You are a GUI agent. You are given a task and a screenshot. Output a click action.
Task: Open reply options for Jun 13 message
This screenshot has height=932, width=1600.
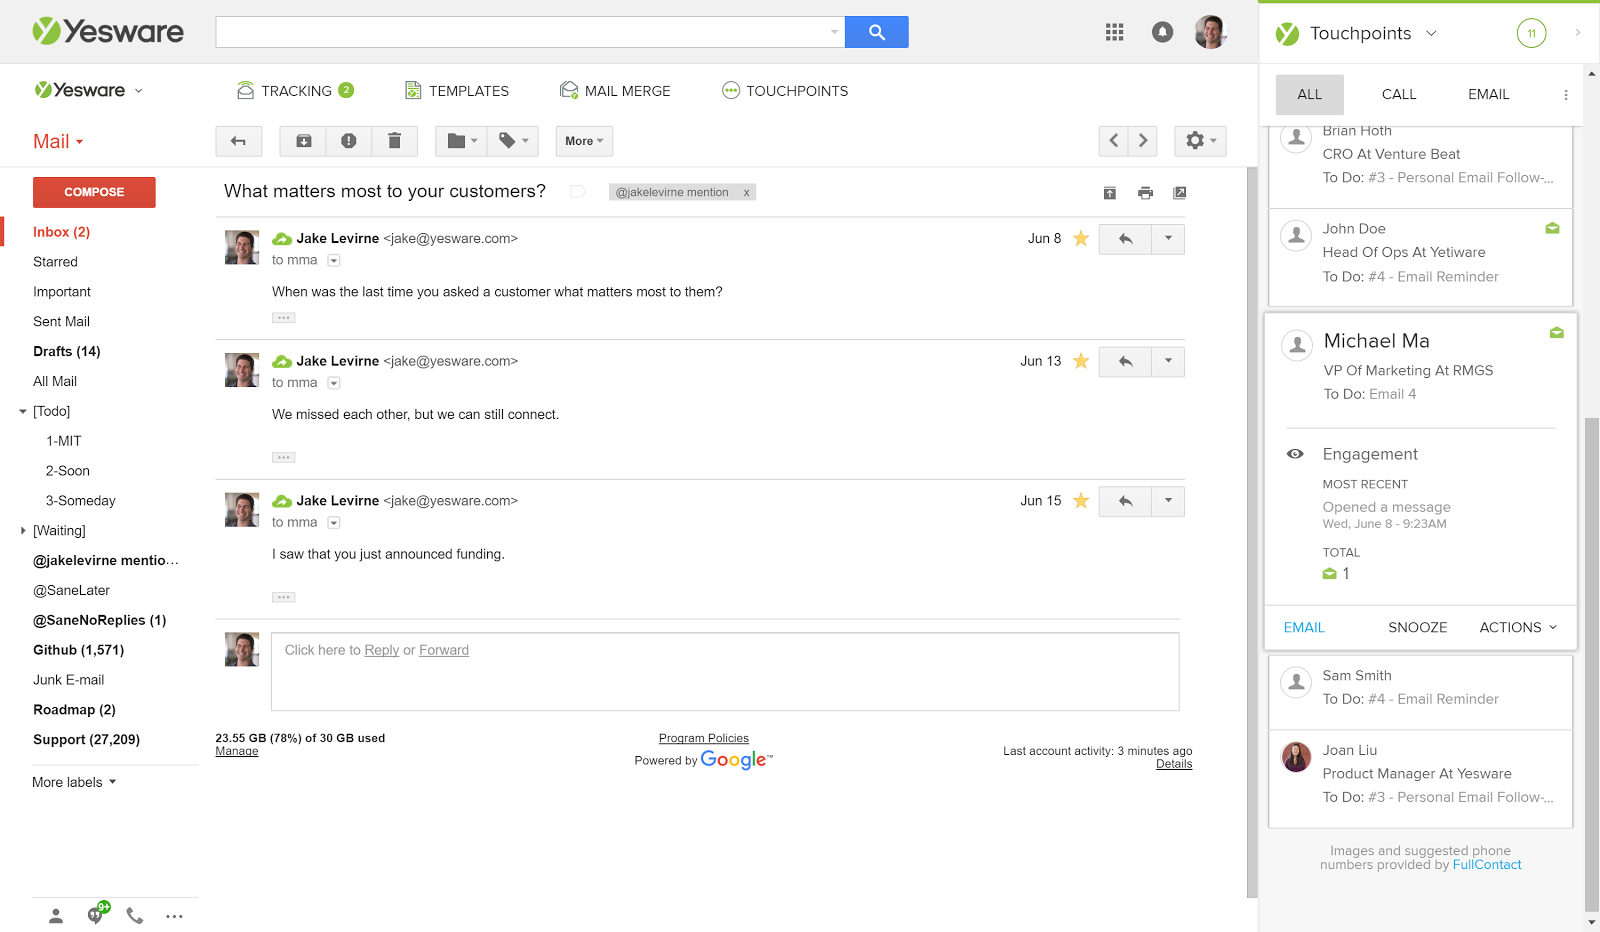(x=1168, y=362)
